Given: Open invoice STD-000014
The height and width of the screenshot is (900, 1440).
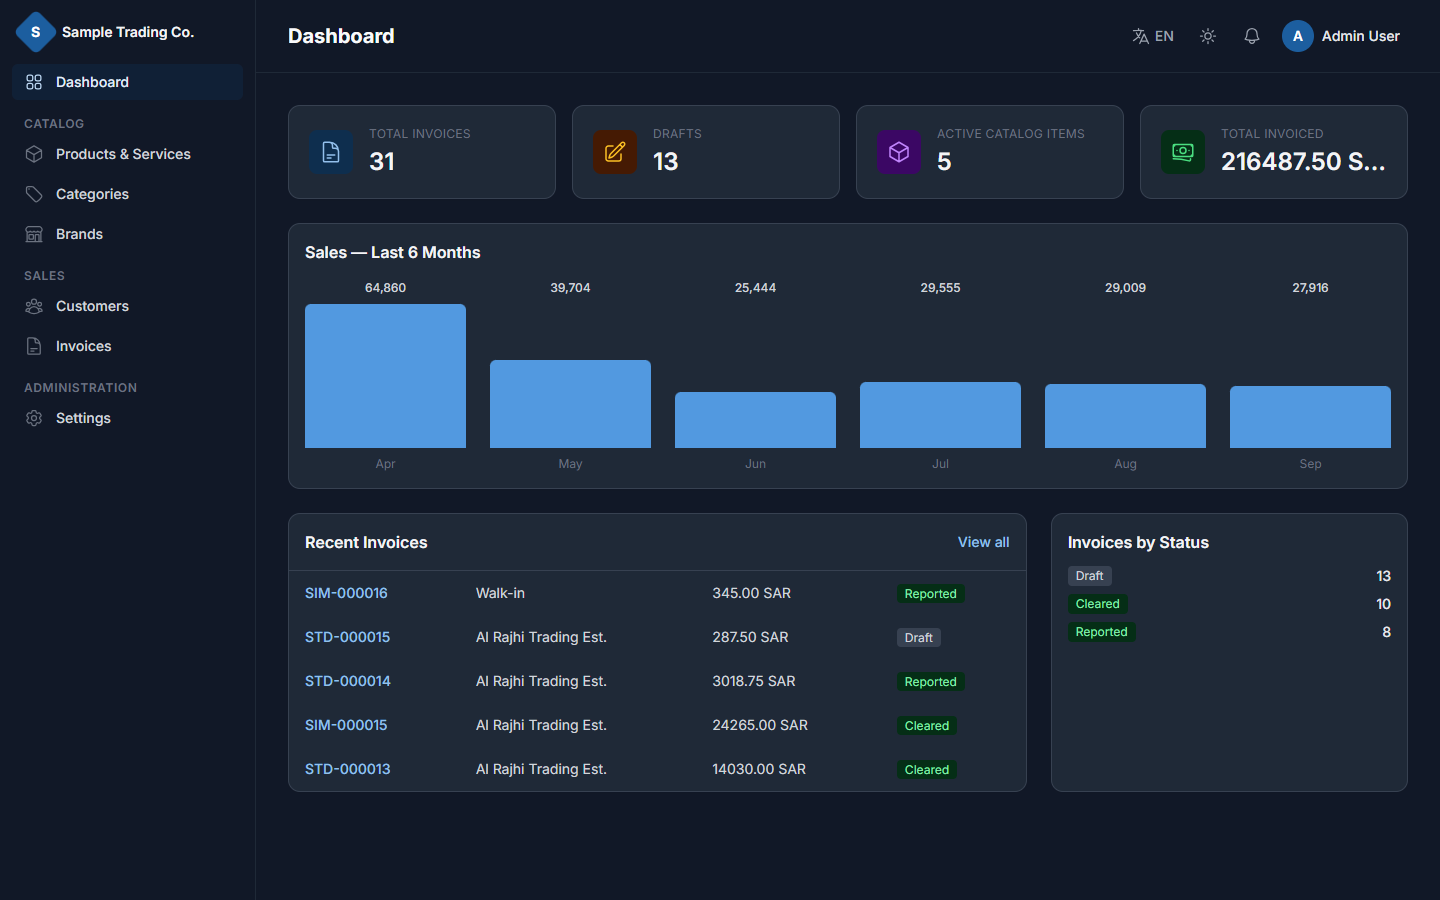Looking at the screenshot, I should point(348,681).
